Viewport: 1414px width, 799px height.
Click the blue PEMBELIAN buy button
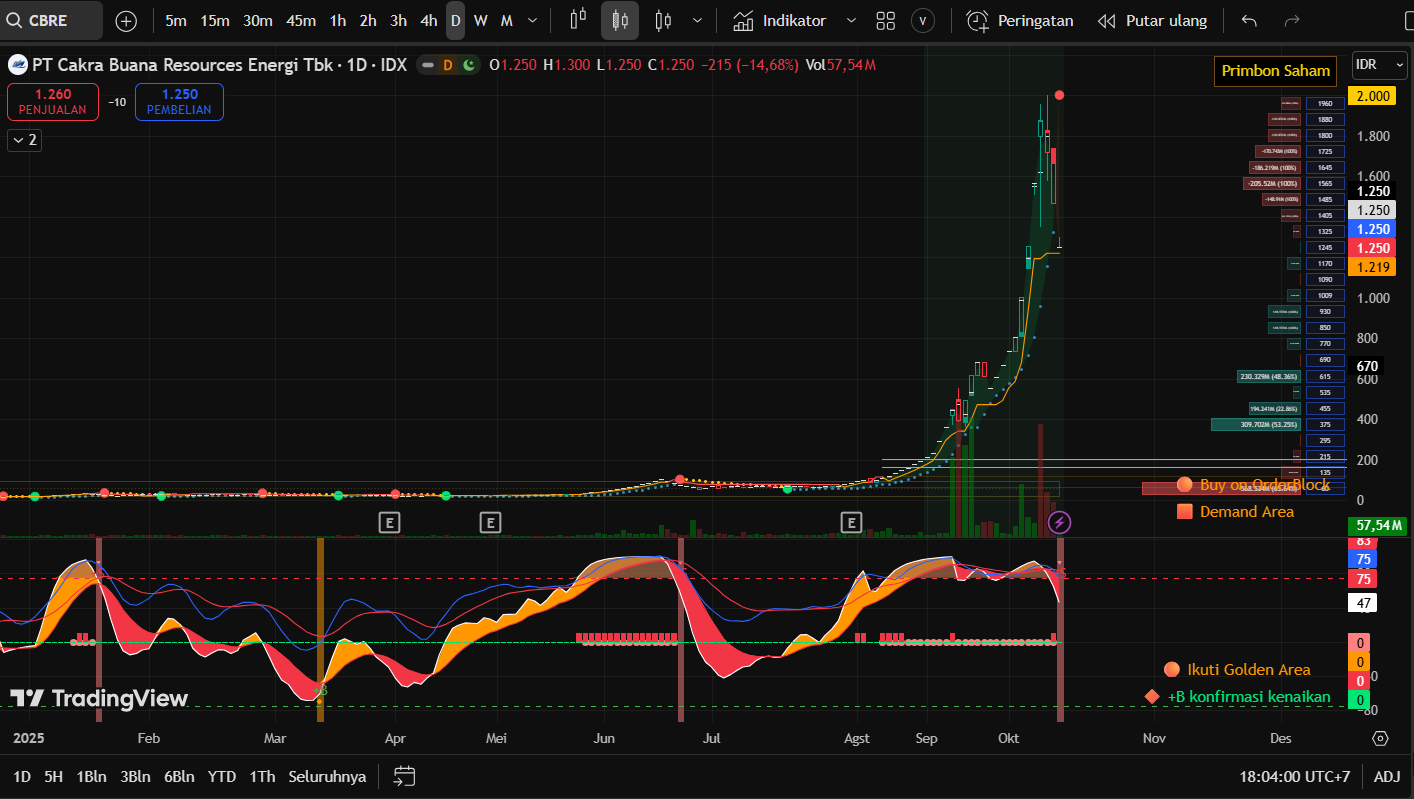pos(180,102)
